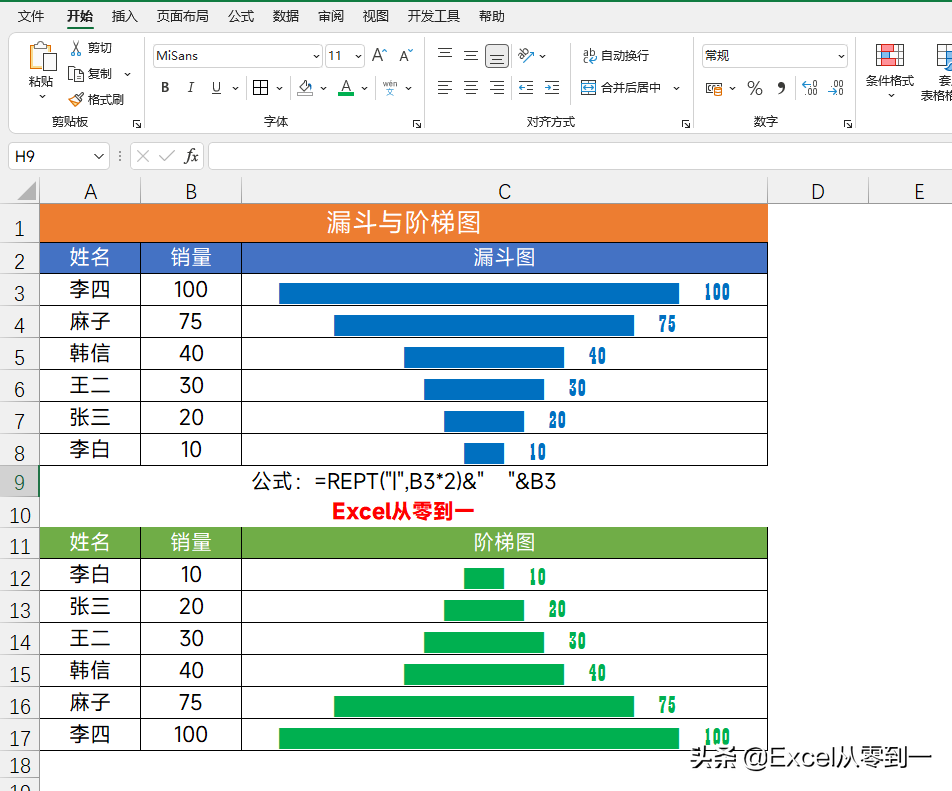Open the 常规 number format dropdown

(x=841, y=56)
